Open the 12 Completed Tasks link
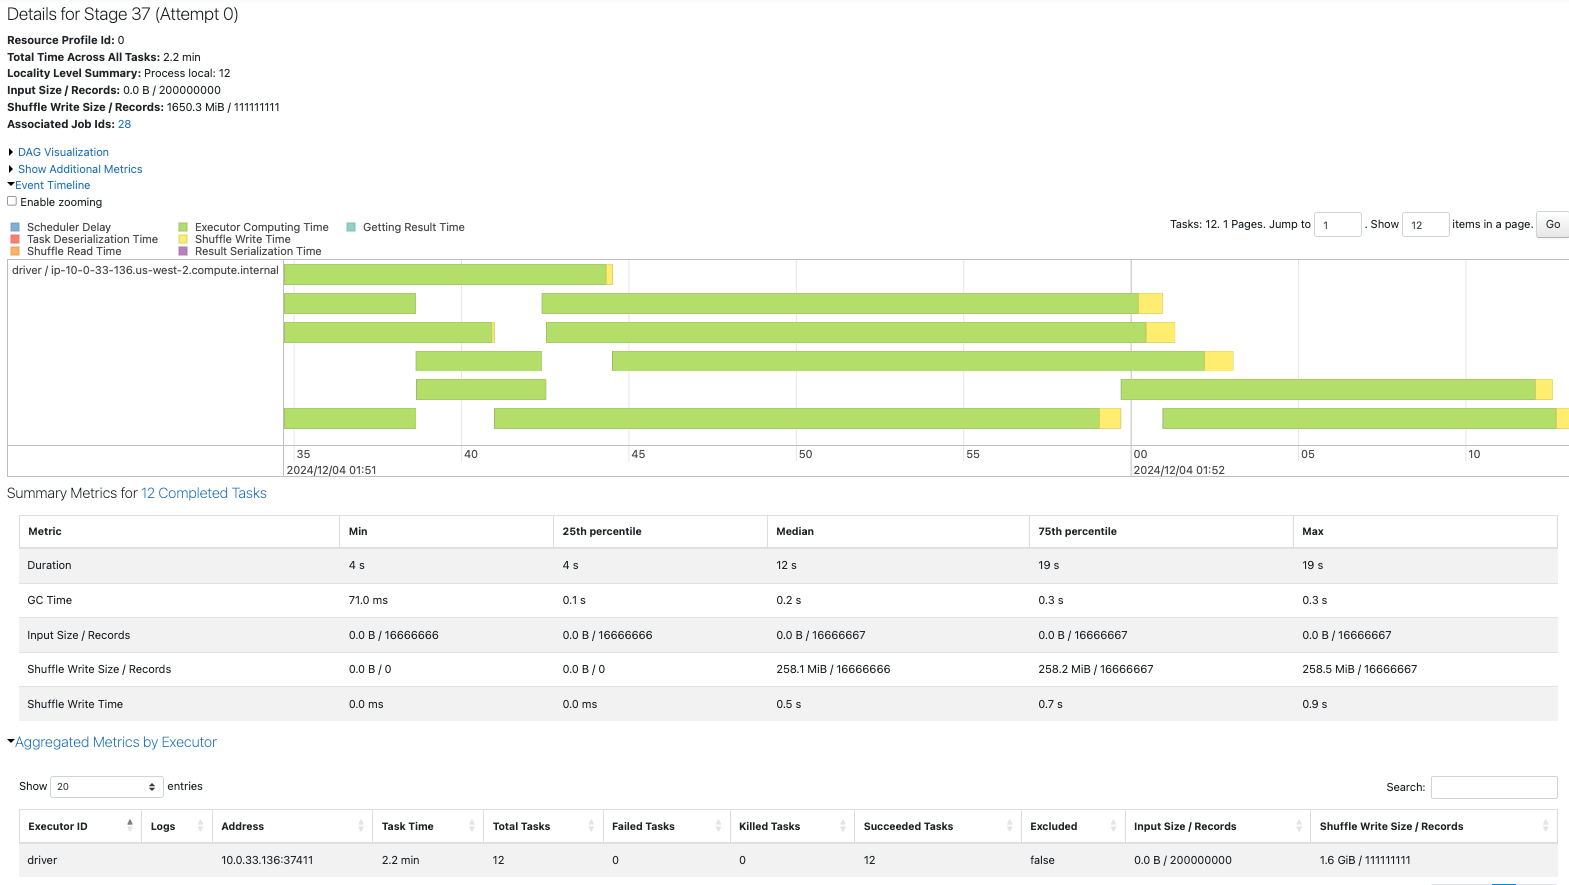The image size is (1569, 885). pyautogui.click(x=204, y=493)
